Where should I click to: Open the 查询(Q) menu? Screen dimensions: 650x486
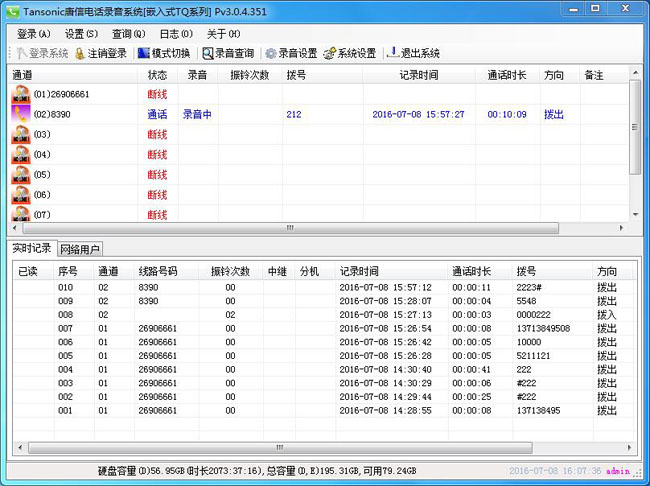point(128,33)
